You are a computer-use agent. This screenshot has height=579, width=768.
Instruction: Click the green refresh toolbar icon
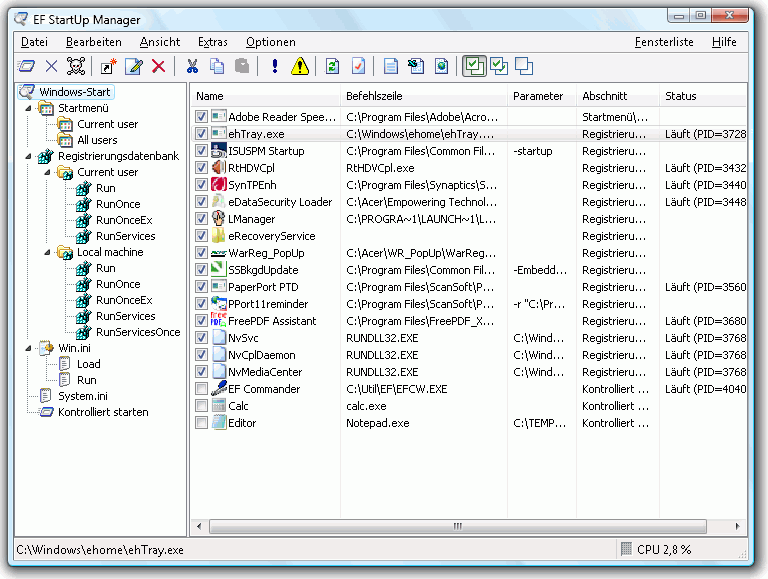point(332,66)
